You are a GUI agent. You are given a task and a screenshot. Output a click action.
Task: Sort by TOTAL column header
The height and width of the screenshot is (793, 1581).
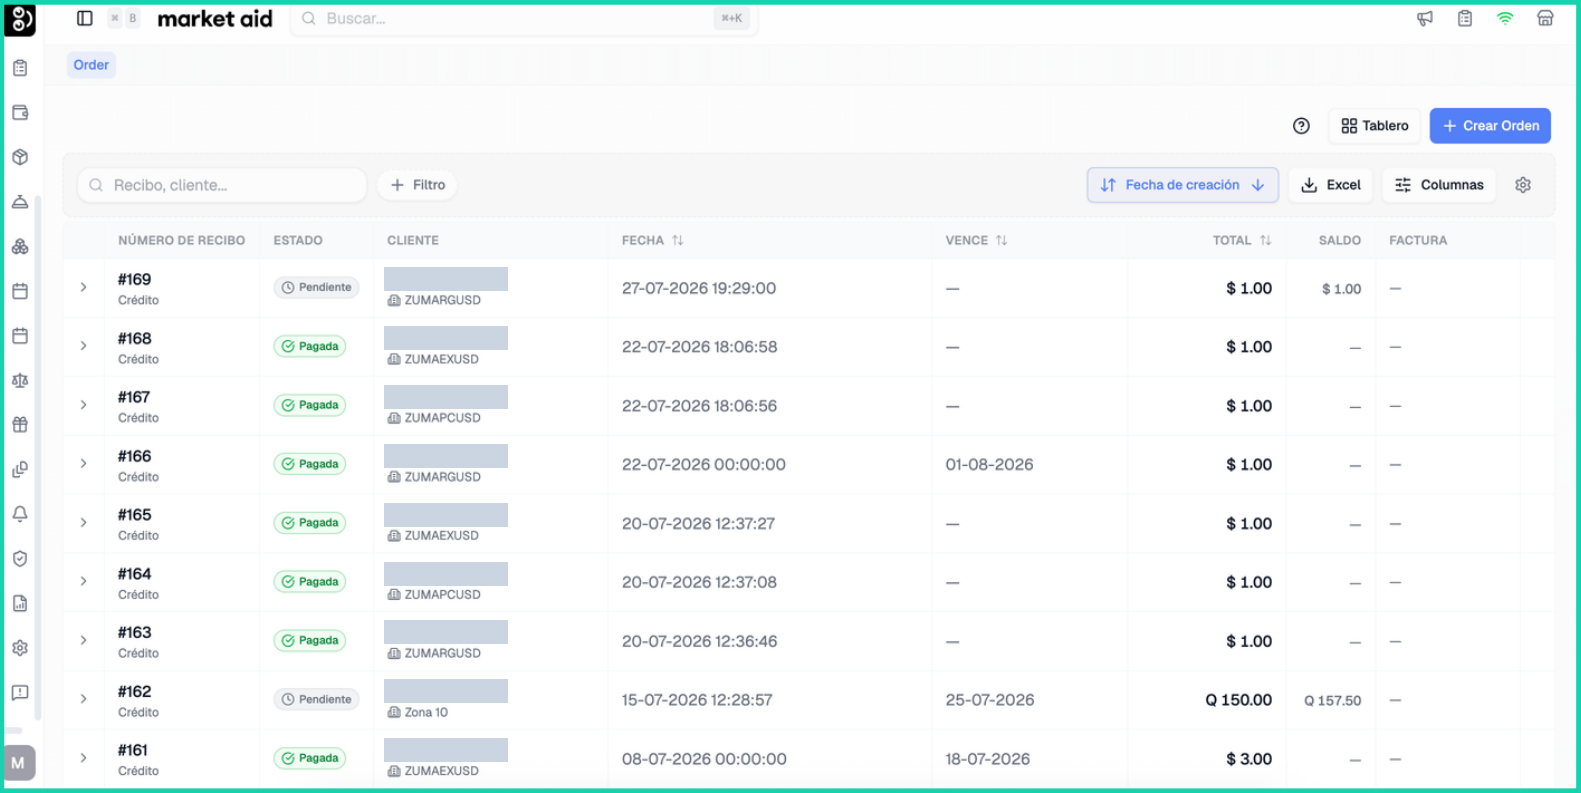[x=1242, y=240]
